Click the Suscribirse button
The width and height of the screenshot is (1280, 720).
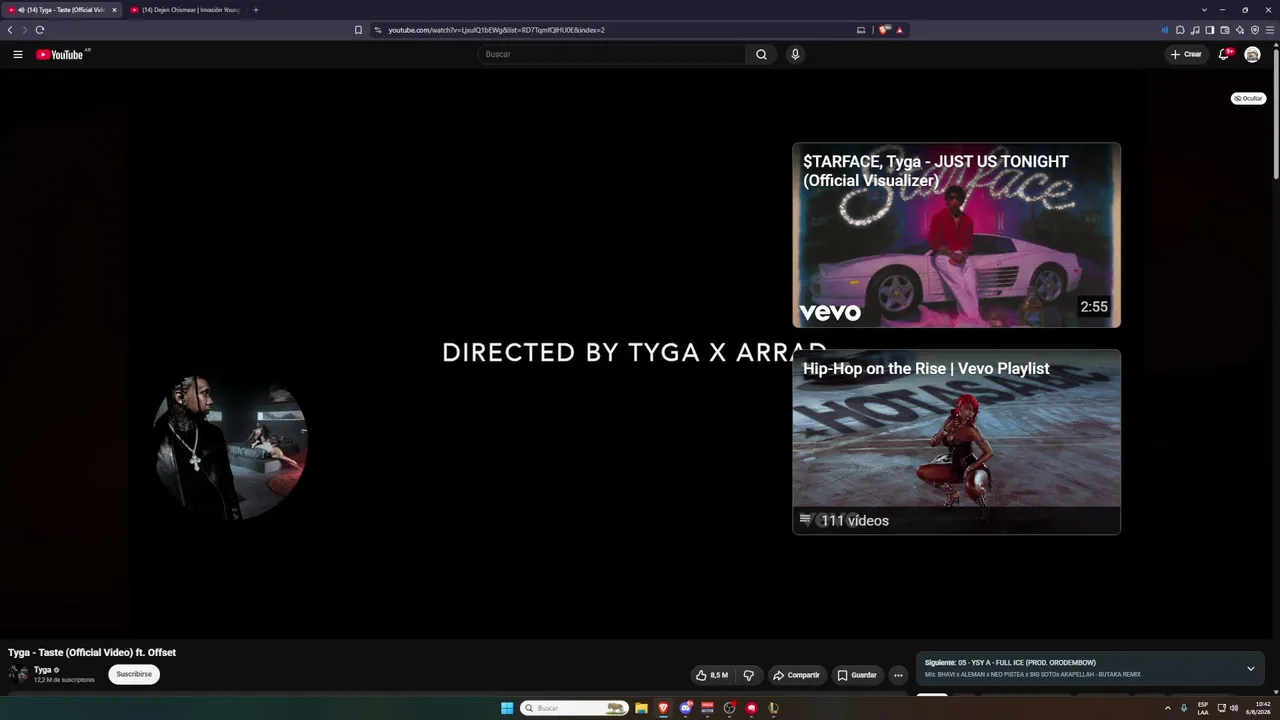click(x=134, y=674)
